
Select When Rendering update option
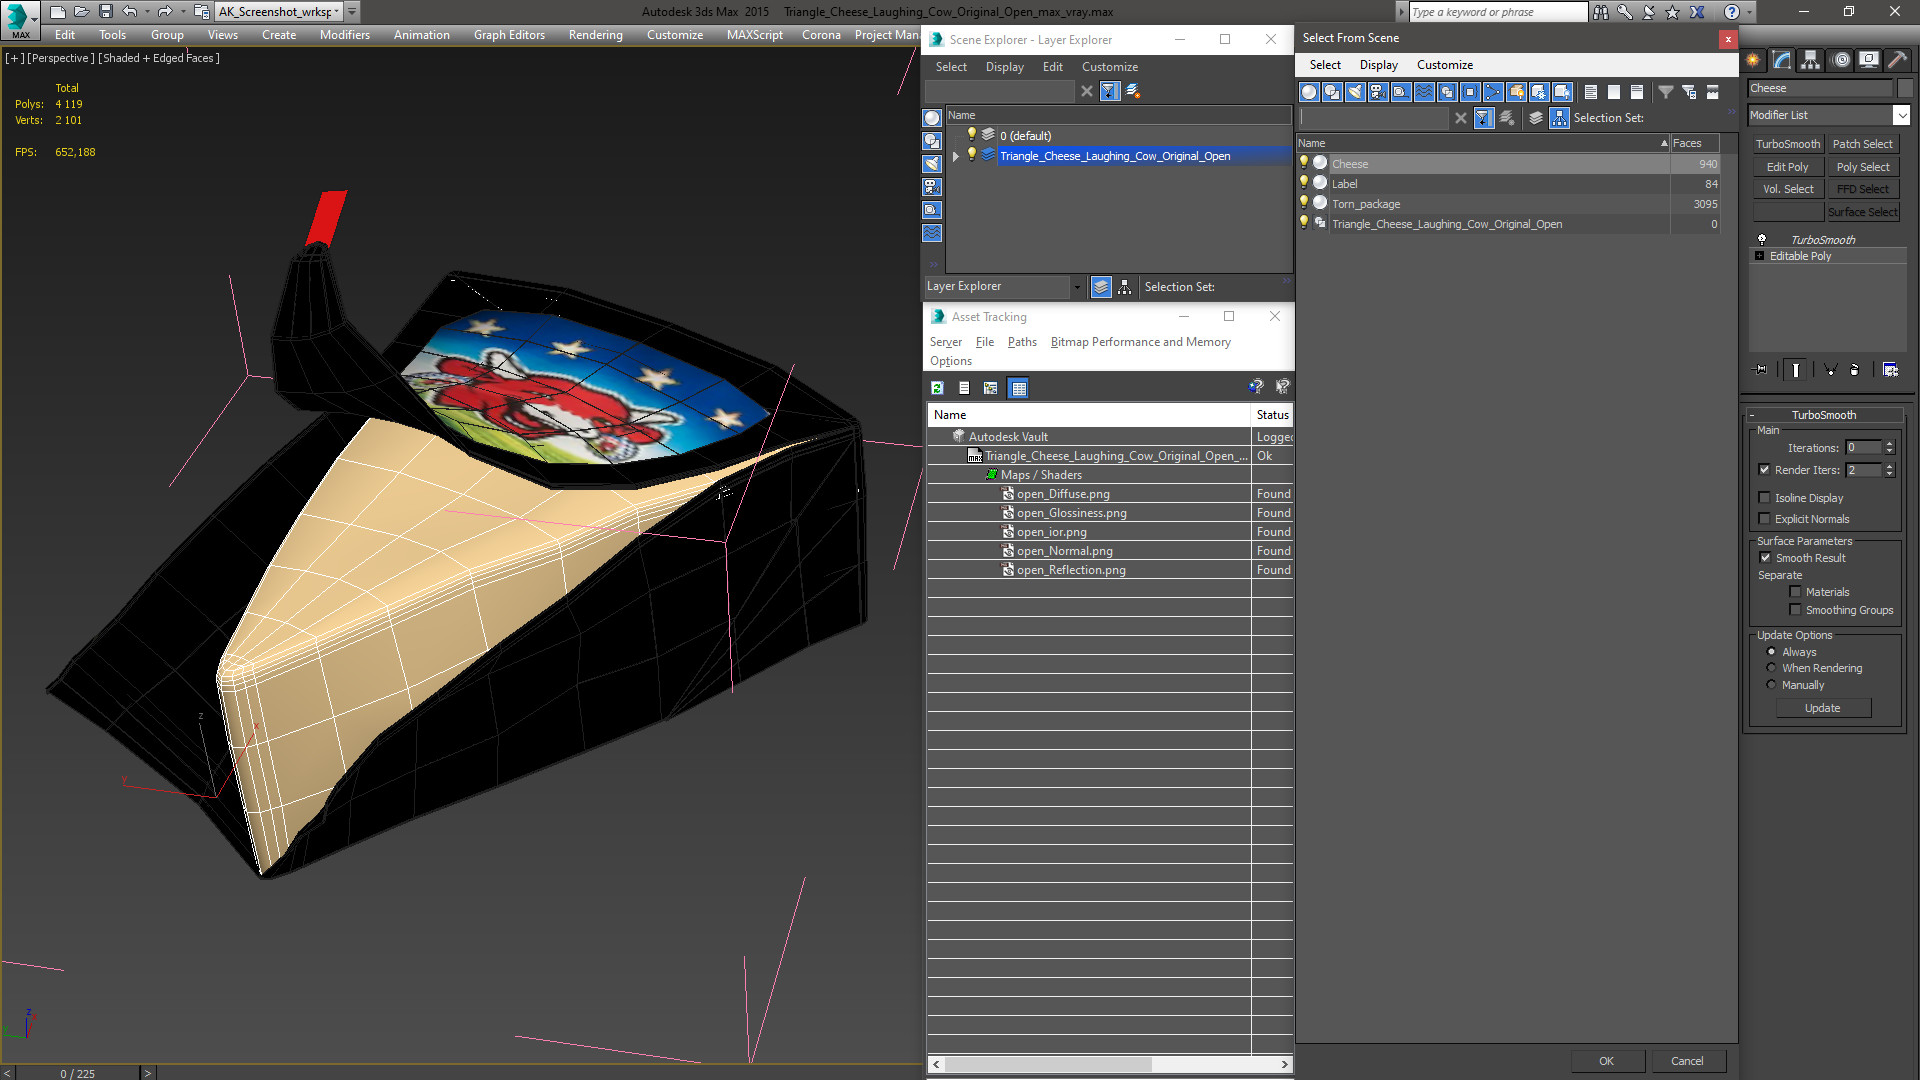click(x=1771, y=668)
